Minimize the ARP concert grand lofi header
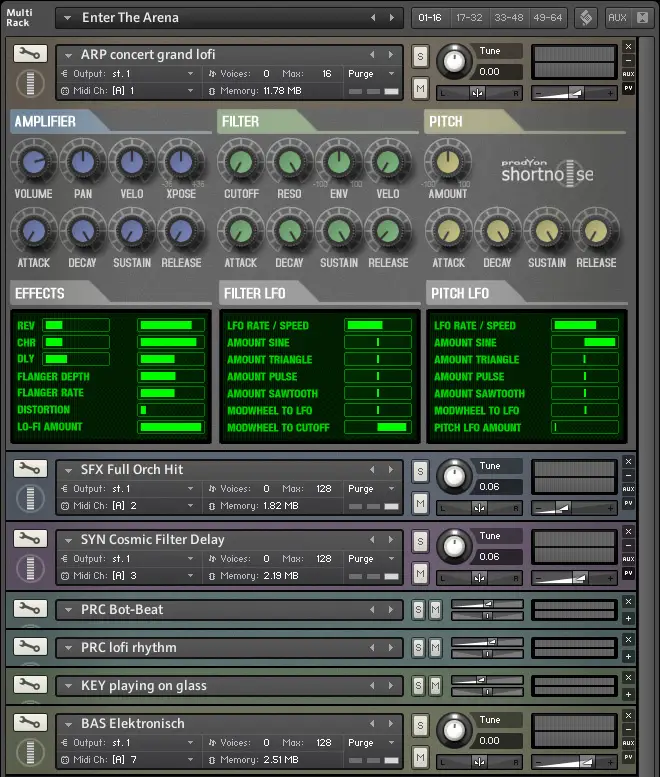 (x=628, y=60)
